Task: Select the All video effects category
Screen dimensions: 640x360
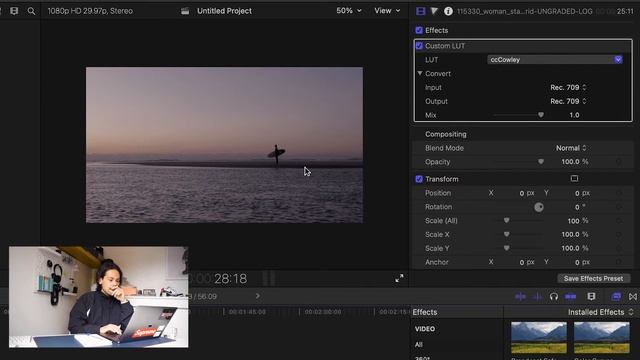Action: click(419, 344)
